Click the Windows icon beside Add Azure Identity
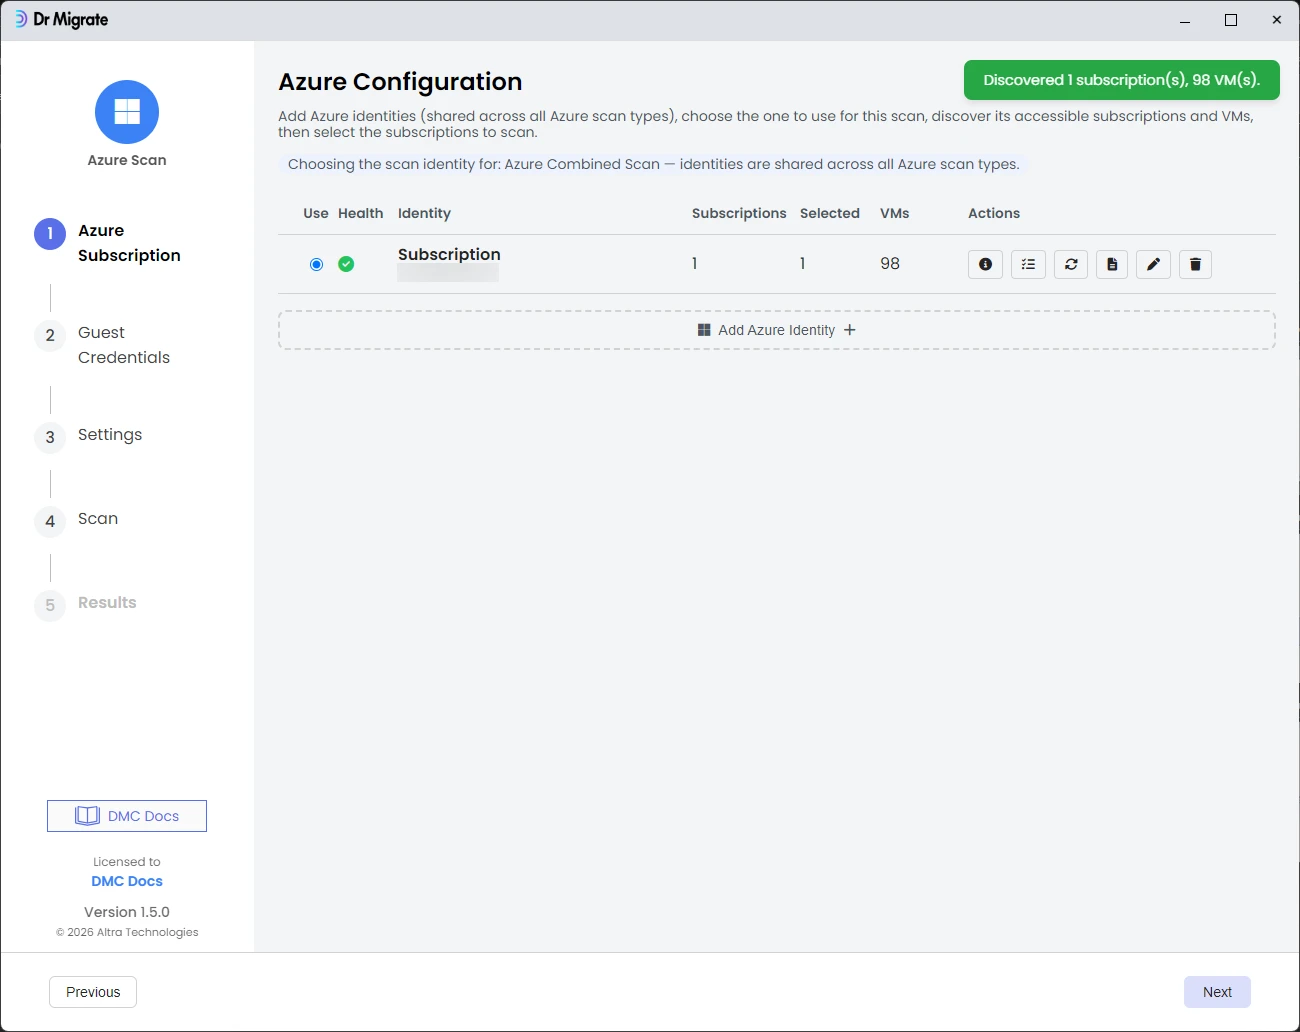The height and width of the screenshot is (1032, 1300). tap(704, 330)
